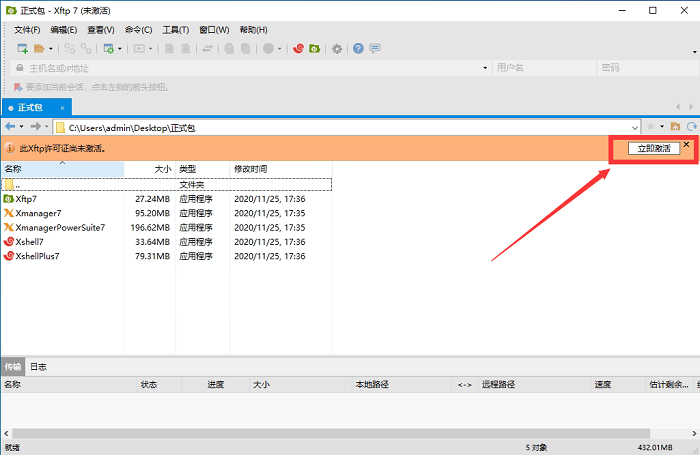Expand the path dropdown chevron
700x455 pixels.
635,128
